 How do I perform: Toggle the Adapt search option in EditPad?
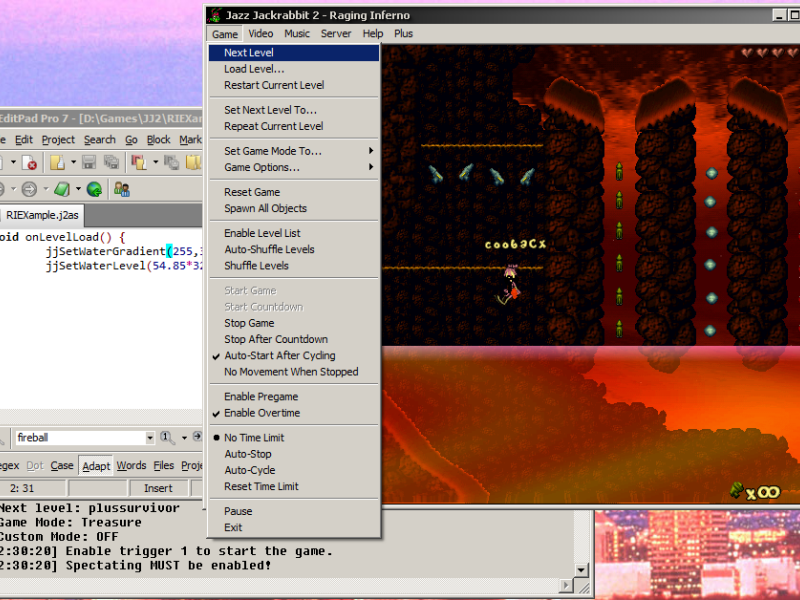[96, 466]
